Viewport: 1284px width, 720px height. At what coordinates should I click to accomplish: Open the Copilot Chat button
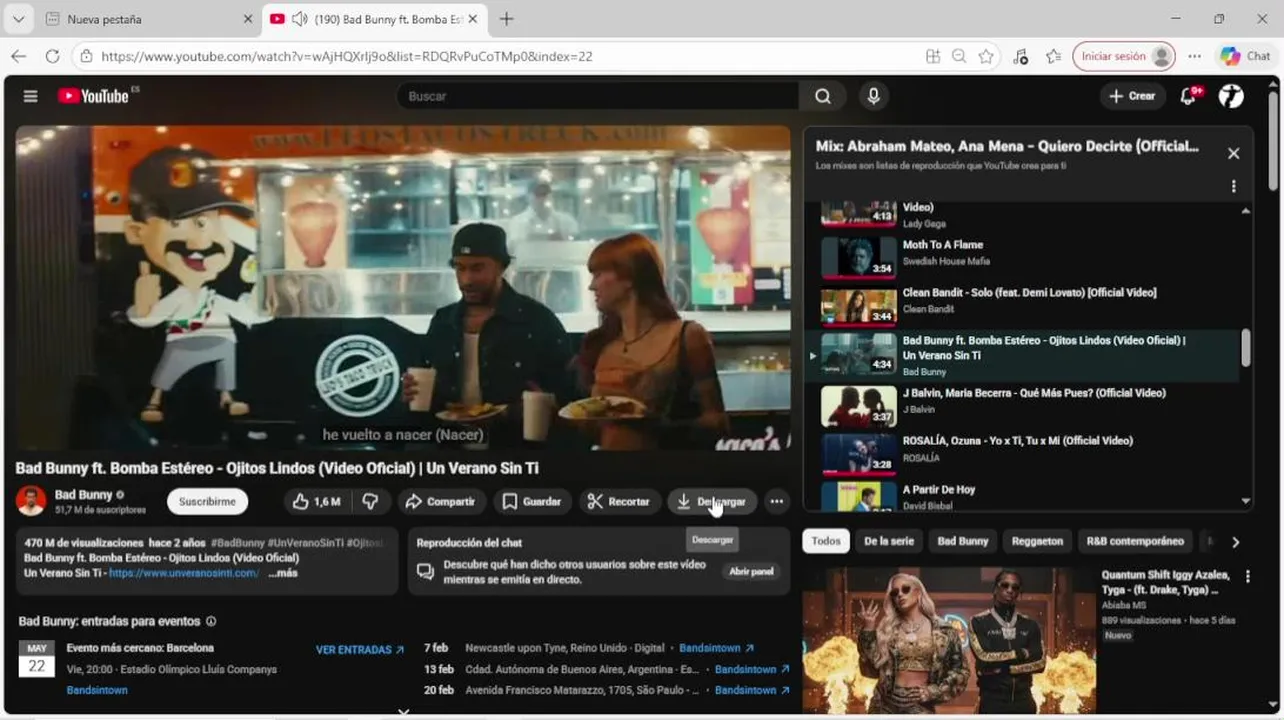[x=1245, y=56]
